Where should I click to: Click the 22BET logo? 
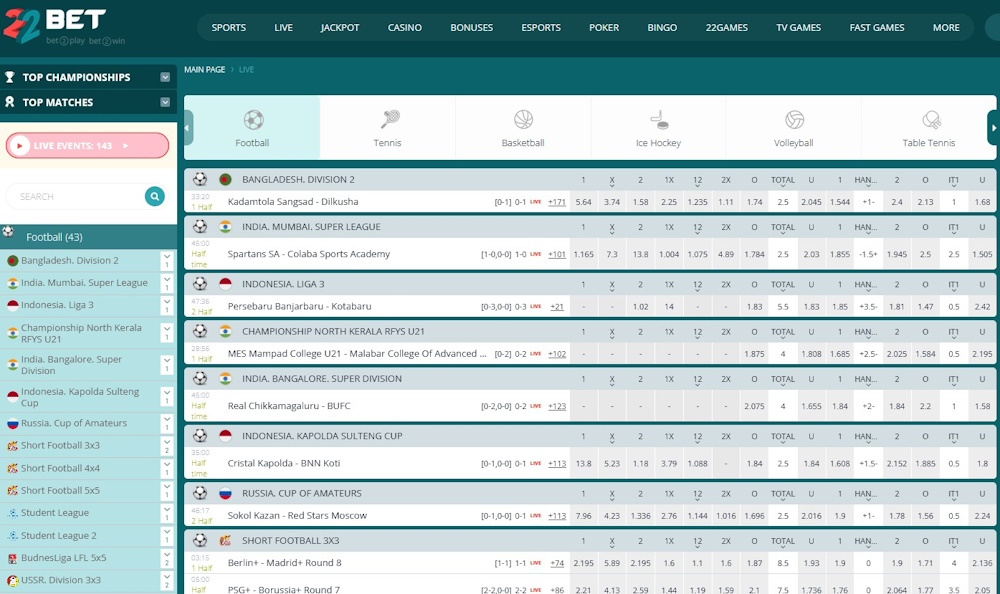64,26
